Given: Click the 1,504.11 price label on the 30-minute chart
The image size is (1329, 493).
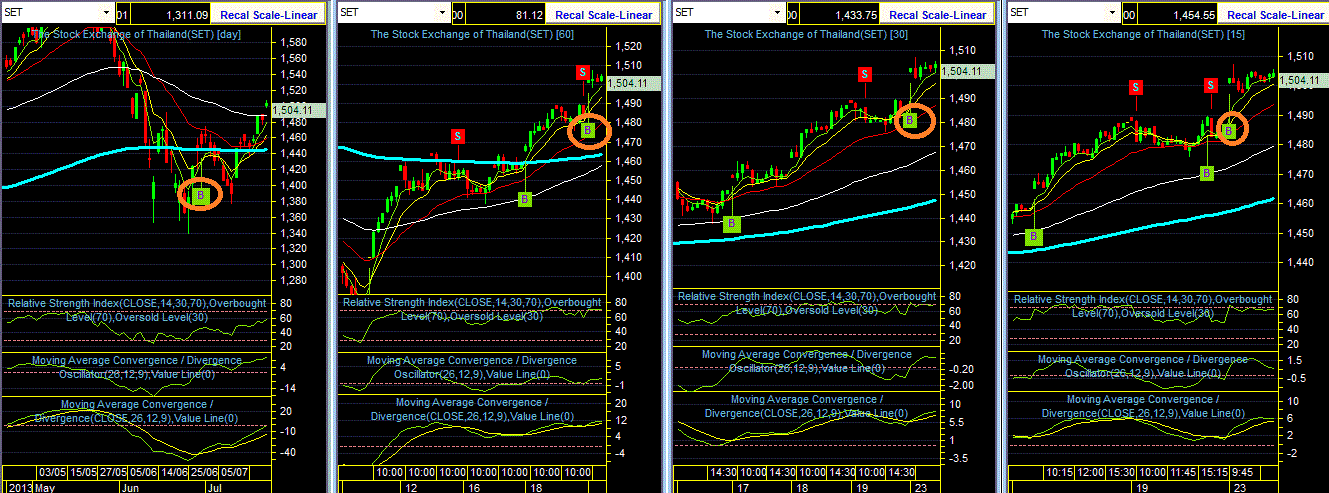Looking at the screenshot, I should pos(968,71).
